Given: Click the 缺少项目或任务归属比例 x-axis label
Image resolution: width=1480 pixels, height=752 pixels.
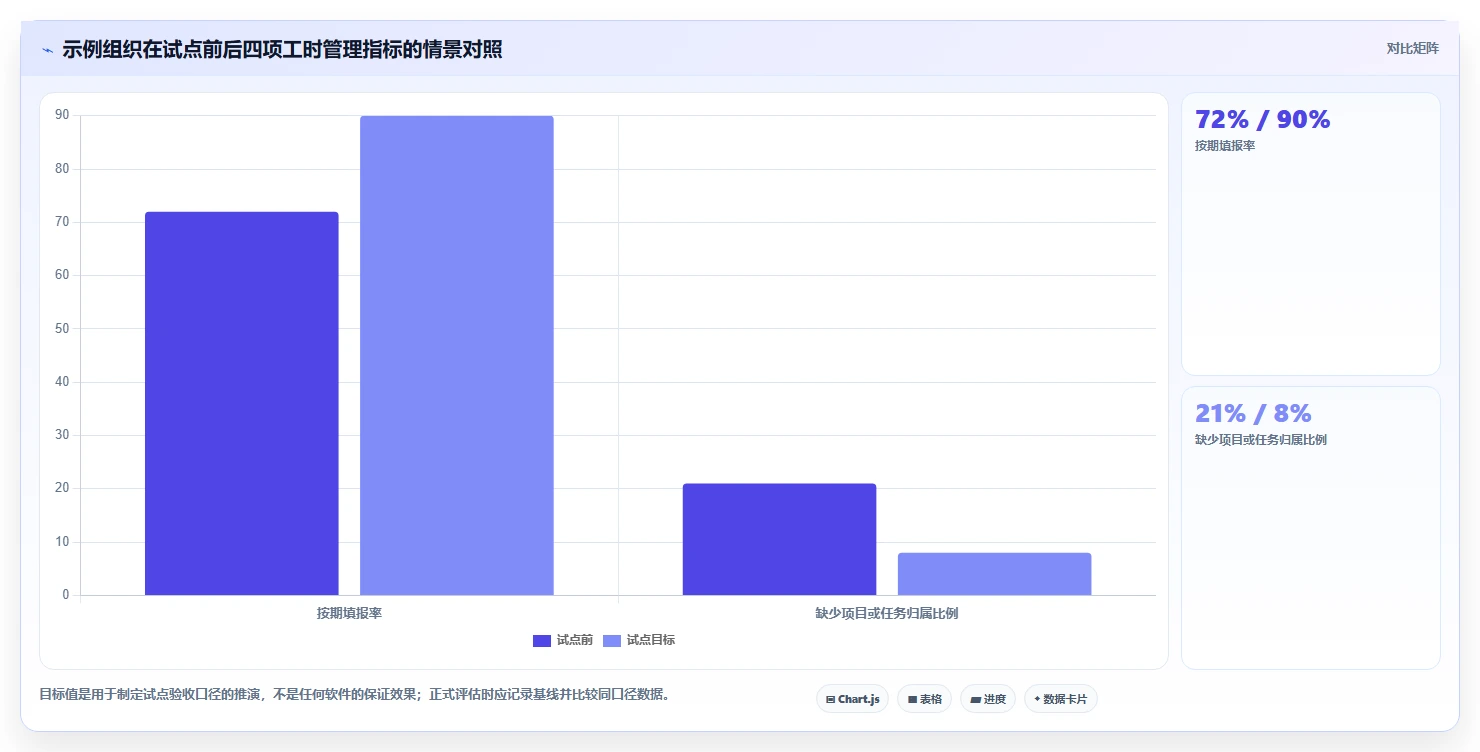Looking at the screenshot, I should [887, 613].
